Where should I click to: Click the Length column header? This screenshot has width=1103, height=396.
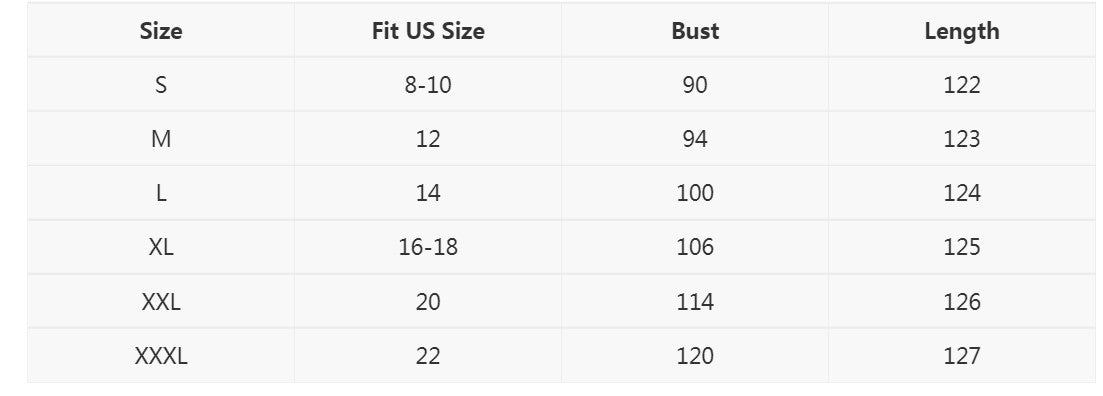962,31
